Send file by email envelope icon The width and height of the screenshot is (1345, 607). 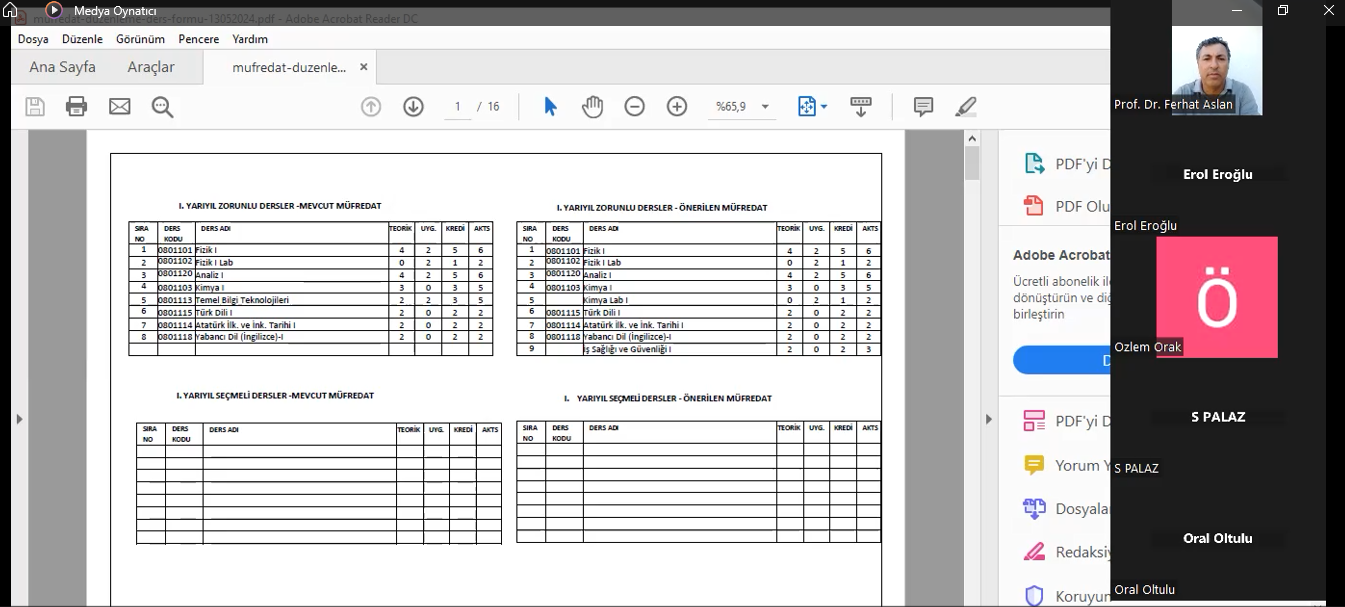coord(120,106)
